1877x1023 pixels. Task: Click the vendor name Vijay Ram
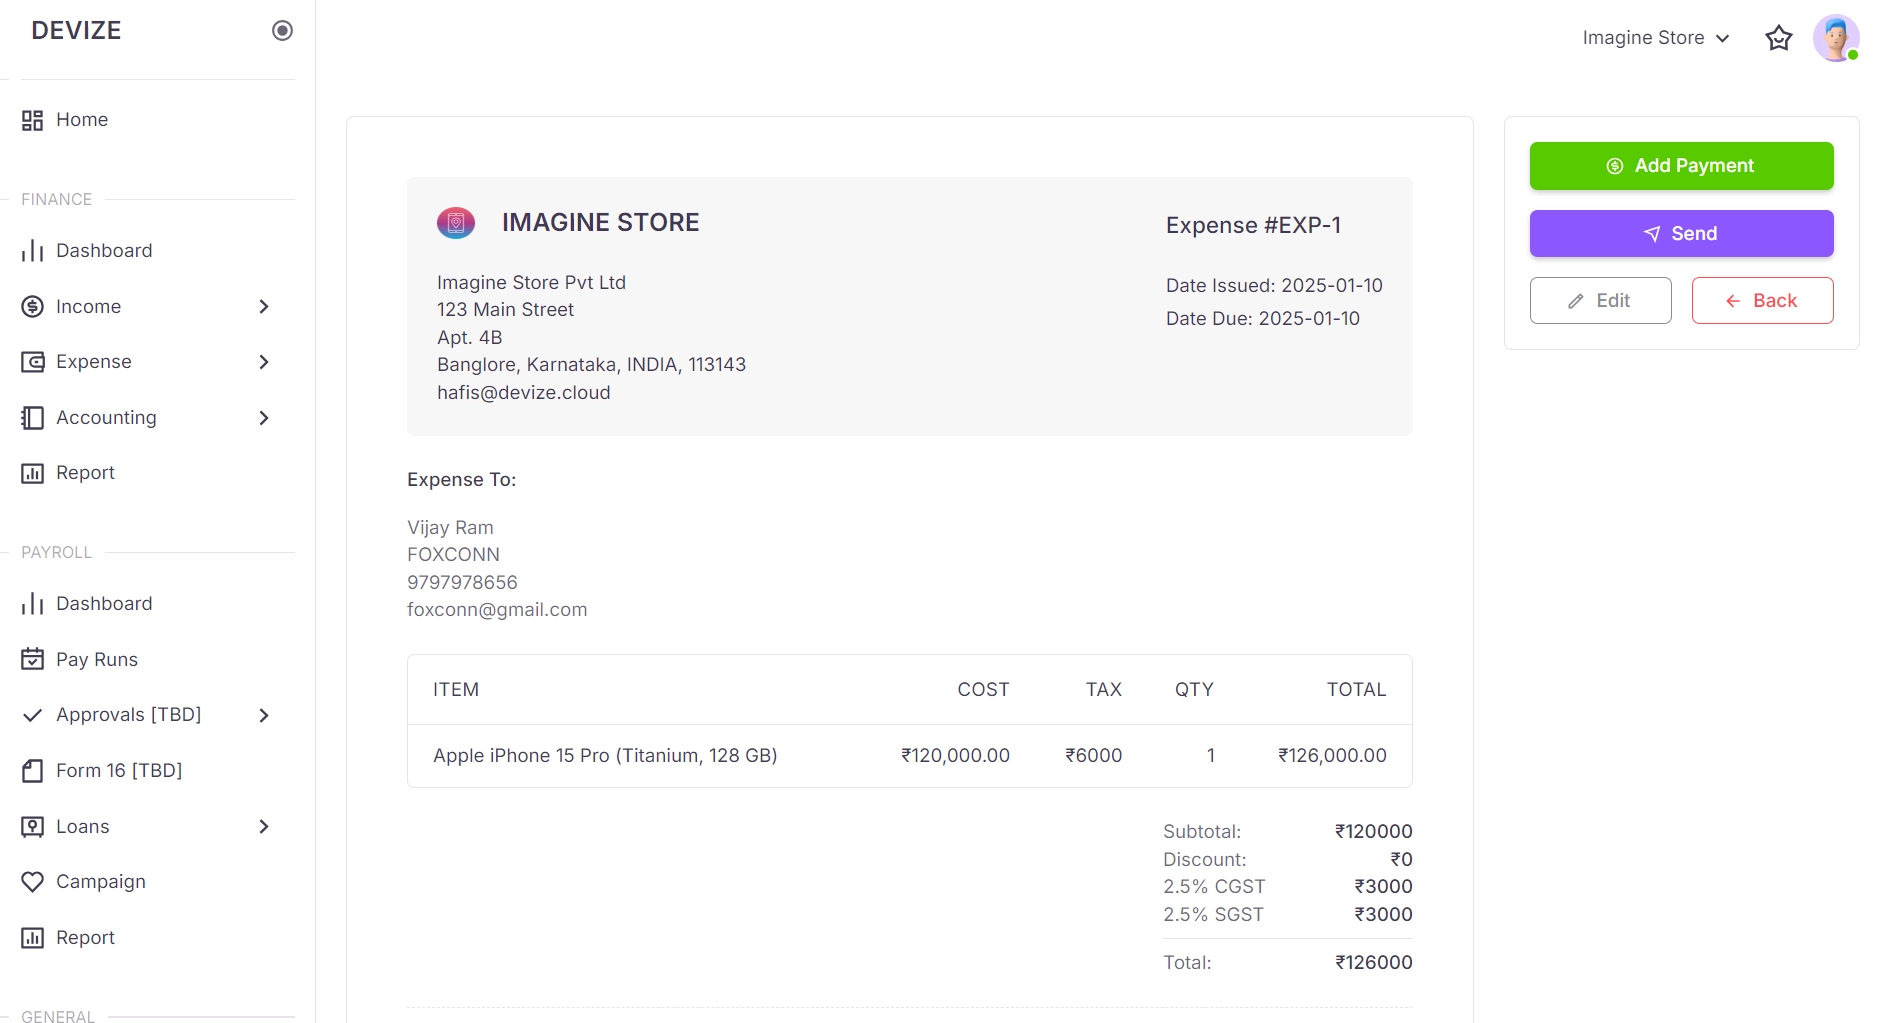pyautogui.click(x=450, y=528)
